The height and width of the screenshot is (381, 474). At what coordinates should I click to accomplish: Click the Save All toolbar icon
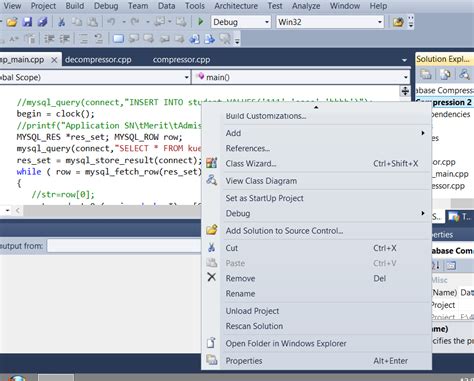coord(43,22)
